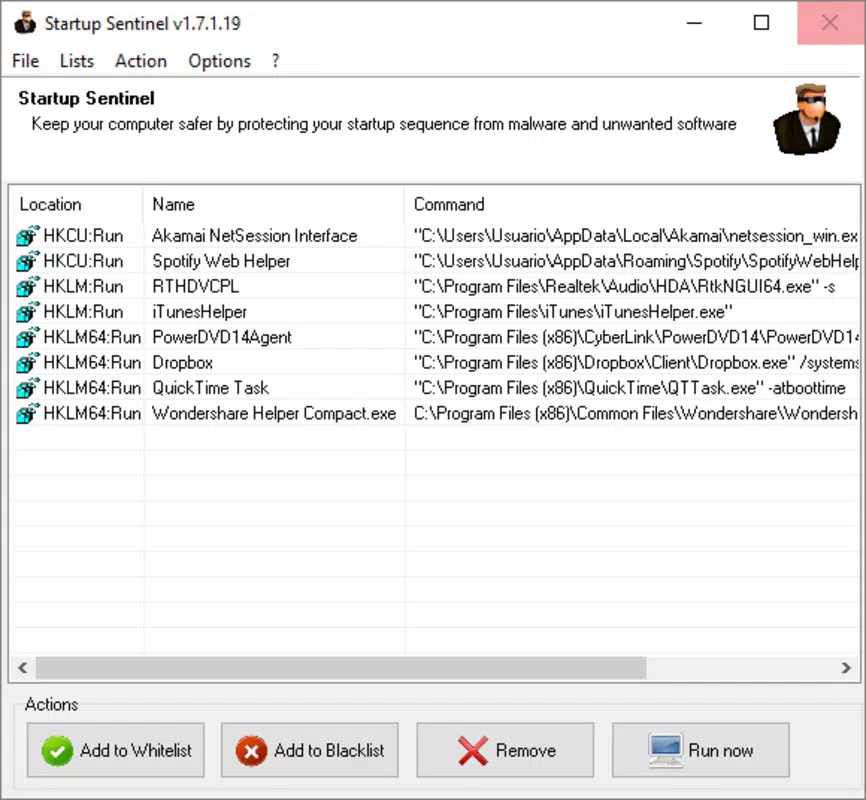Screen dimensions: 866x800
Task: Sort by the Command column header
Action: [632, 204]
